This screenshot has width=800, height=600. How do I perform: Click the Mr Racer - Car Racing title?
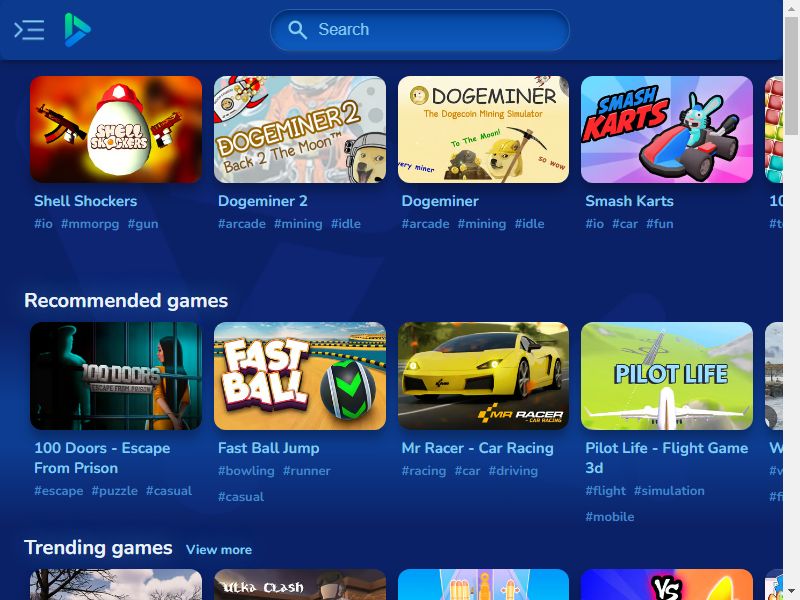coord(478,448)
